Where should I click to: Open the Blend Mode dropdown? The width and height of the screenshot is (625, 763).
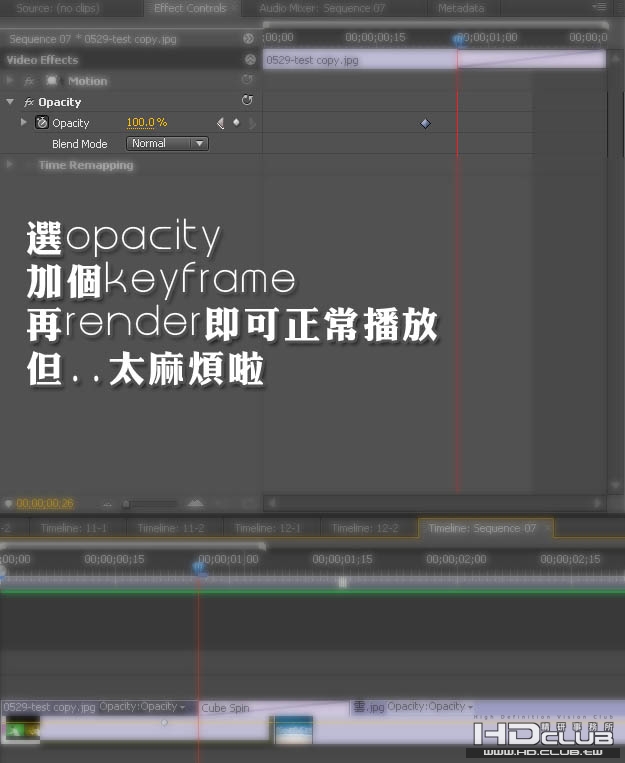(x=167, y=144)
